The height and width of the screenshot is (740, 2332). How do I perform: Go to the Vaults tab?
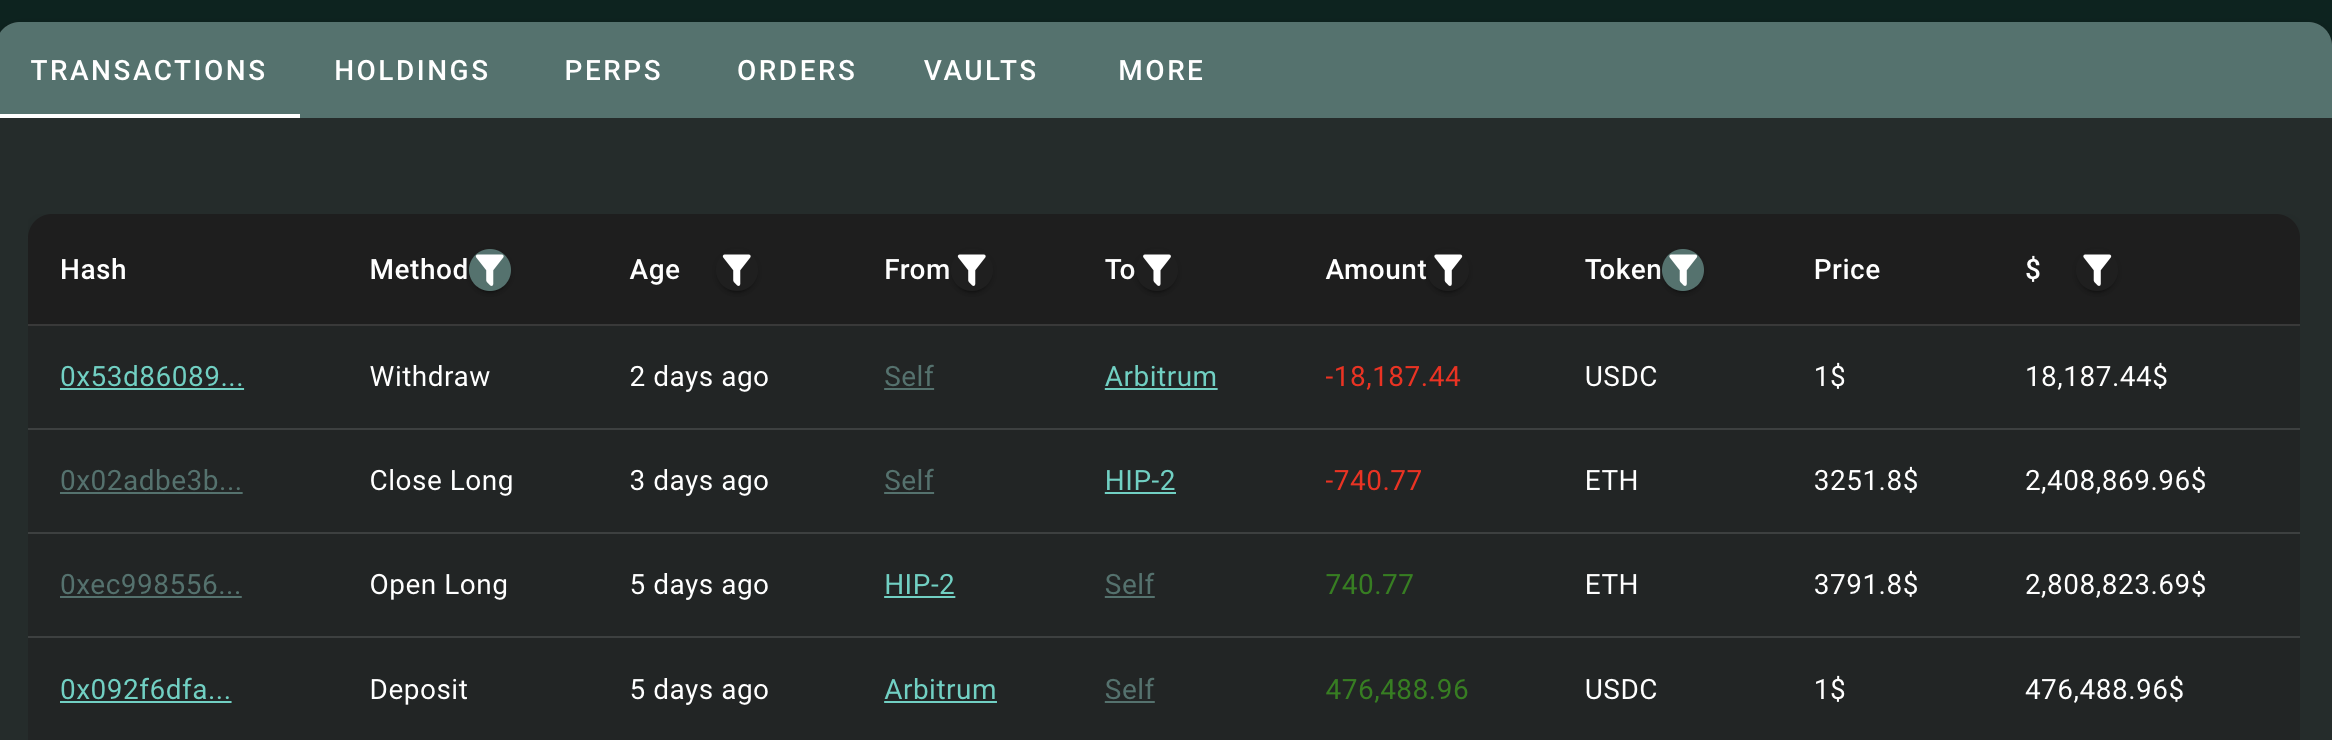pyautogui.click(x=981, y=70)
